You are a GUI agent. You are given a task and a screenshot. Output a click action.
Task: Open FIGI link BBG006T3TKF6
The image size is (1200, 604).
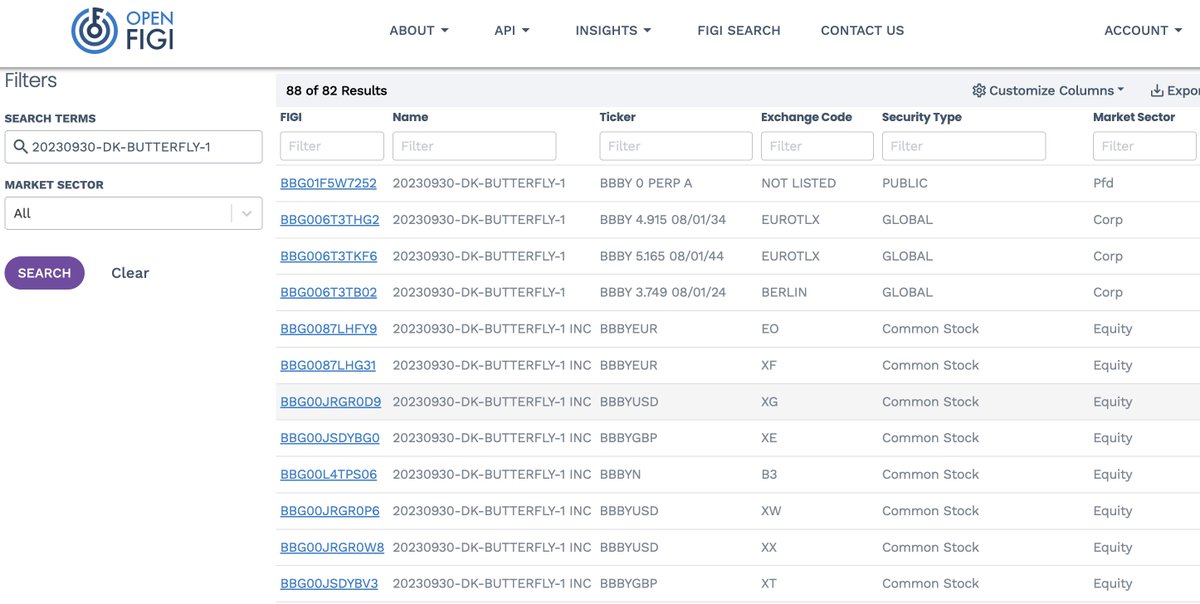click(x=328, y=256)
